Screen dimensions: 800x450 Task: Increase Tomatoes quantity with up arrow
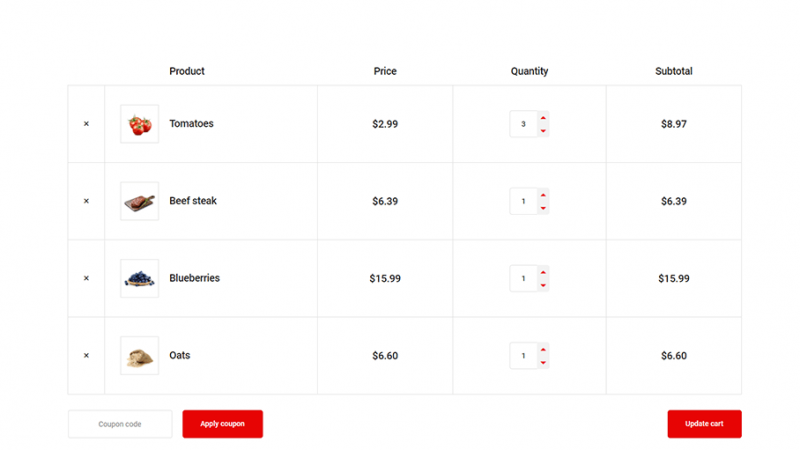(543, 118)
